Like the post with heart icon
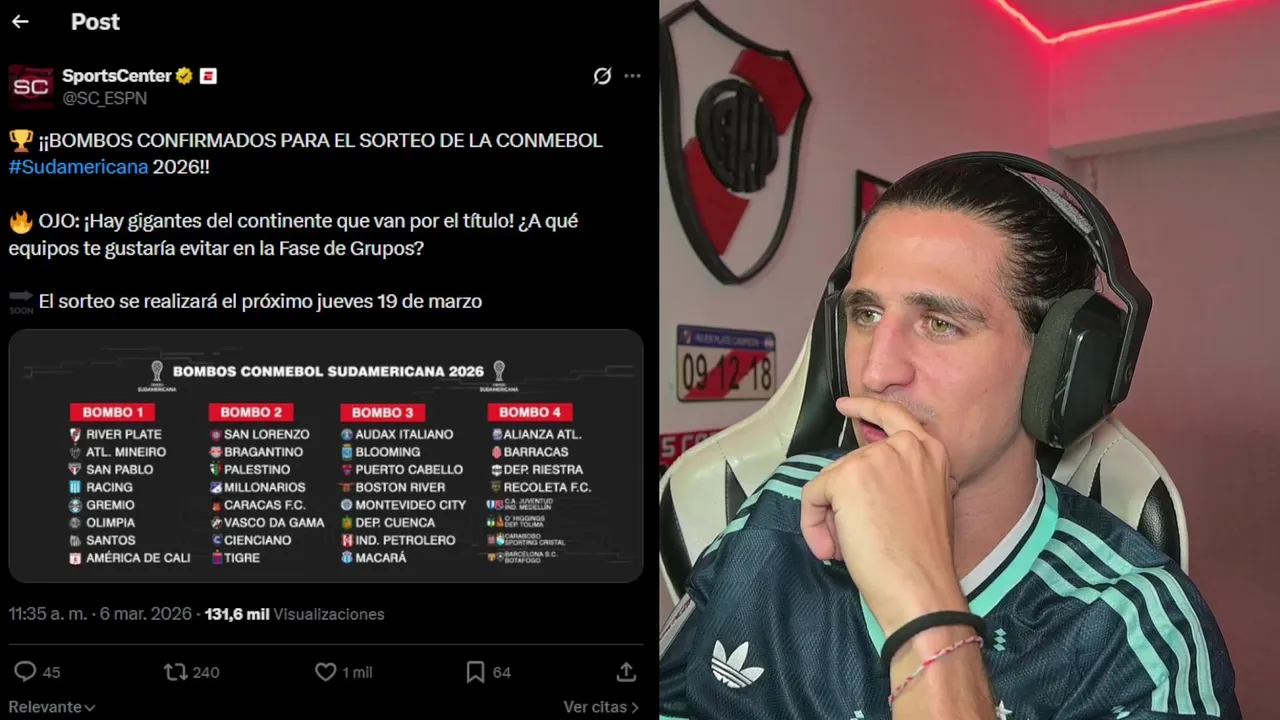Image resolution: width=1280 pixels, height=720 pixels. (x=326, y=672)
